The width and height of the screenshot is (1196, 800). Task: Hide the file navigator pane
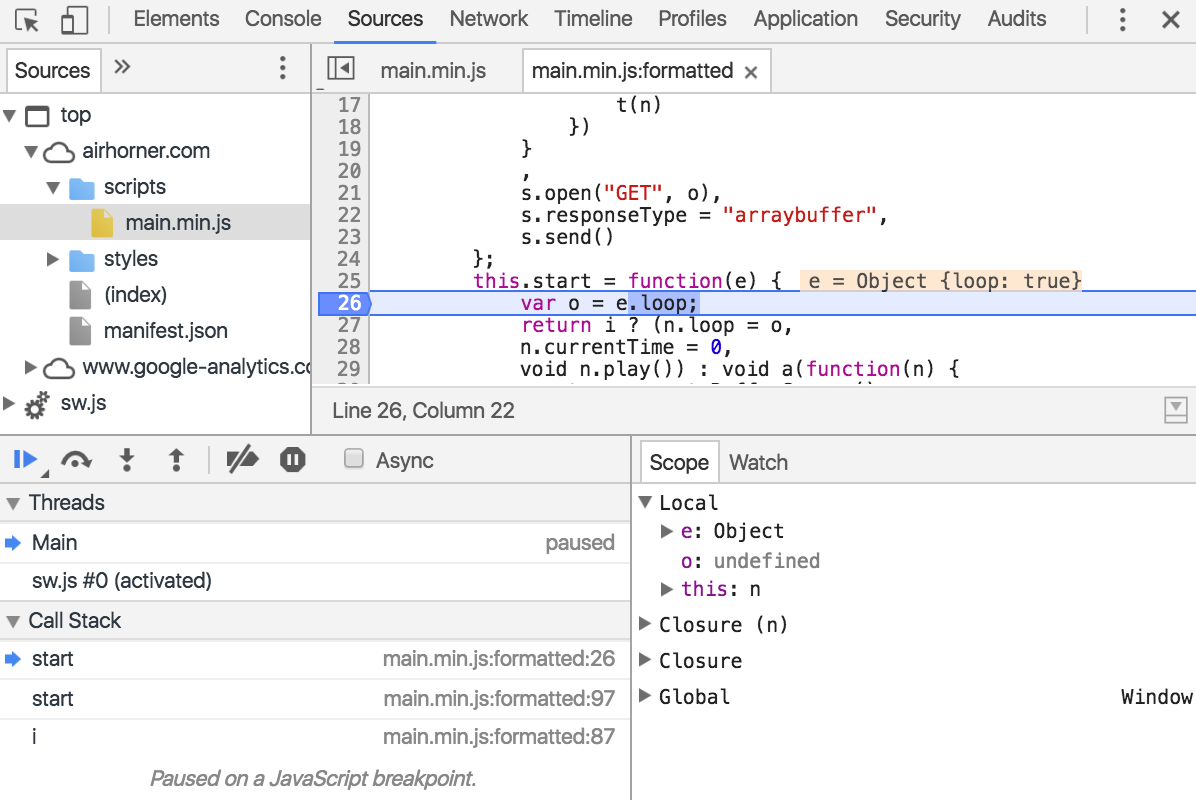pos(340,69)
